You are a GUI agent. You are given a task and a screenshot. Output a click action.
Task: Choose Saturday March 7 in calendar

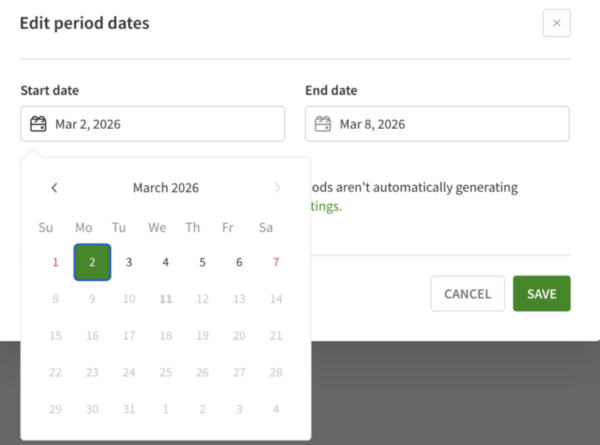pyautogui.click(x=276, y=262)
